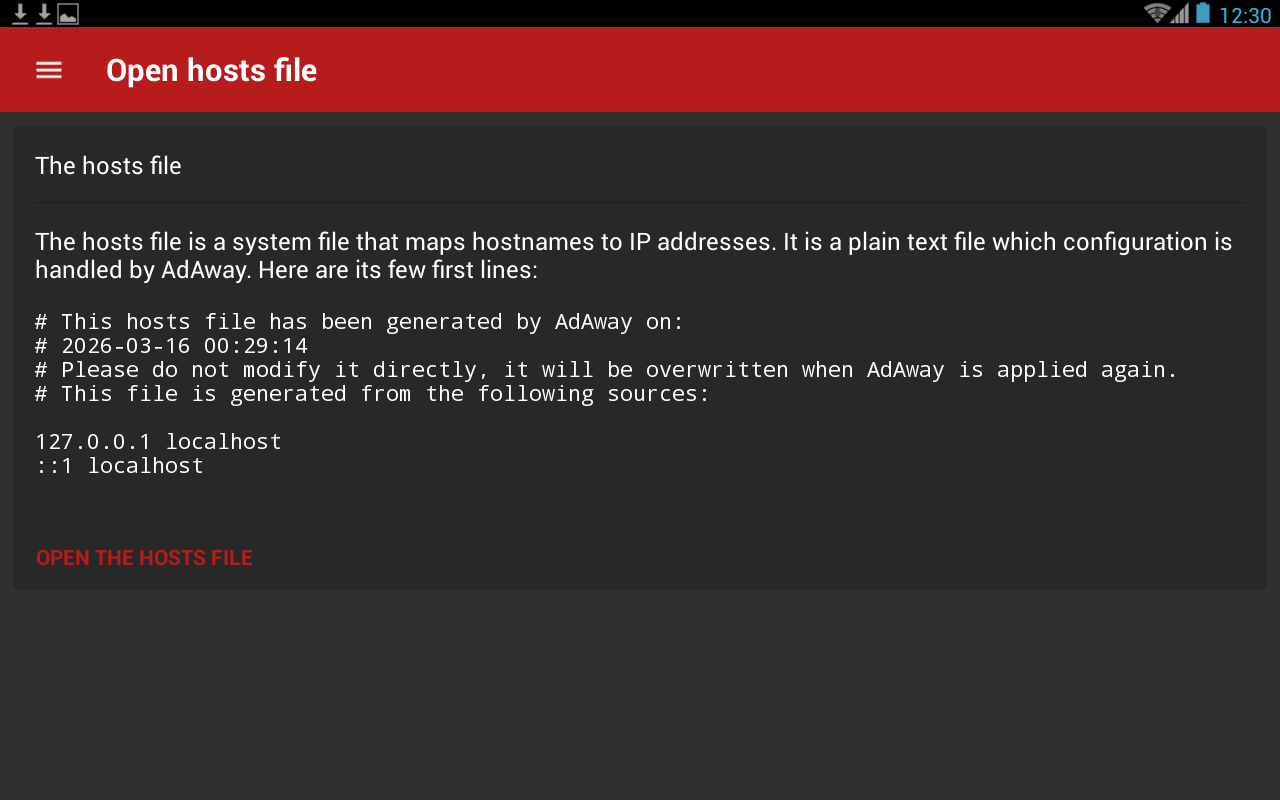The image size is (1280, 800).
Task: Click the "generated by AdAway on" comment line
Action: [x=359, y=322]
